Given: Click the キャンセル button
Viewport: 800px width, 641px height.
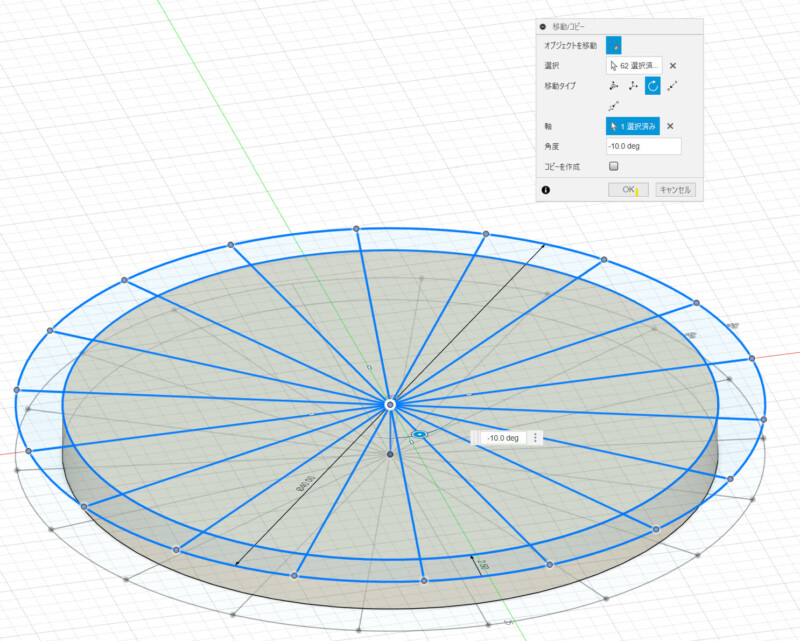Looking at the screenshot, I should coord(676,190).
